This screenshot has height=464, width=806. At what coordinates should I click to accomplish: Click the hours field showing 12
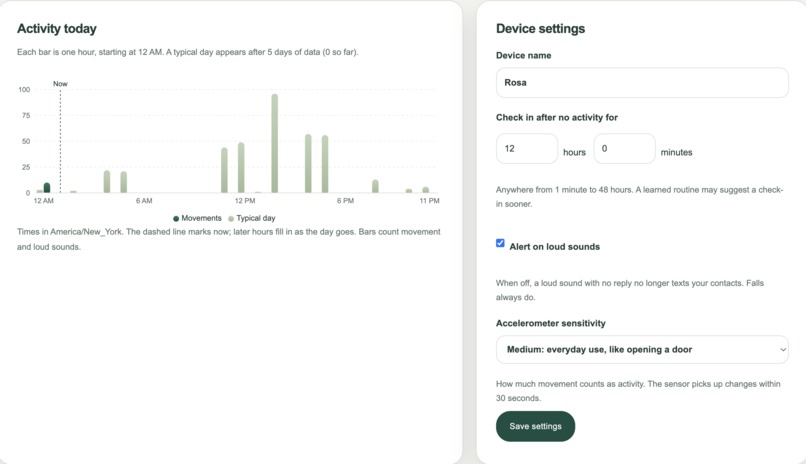(527, 149)
